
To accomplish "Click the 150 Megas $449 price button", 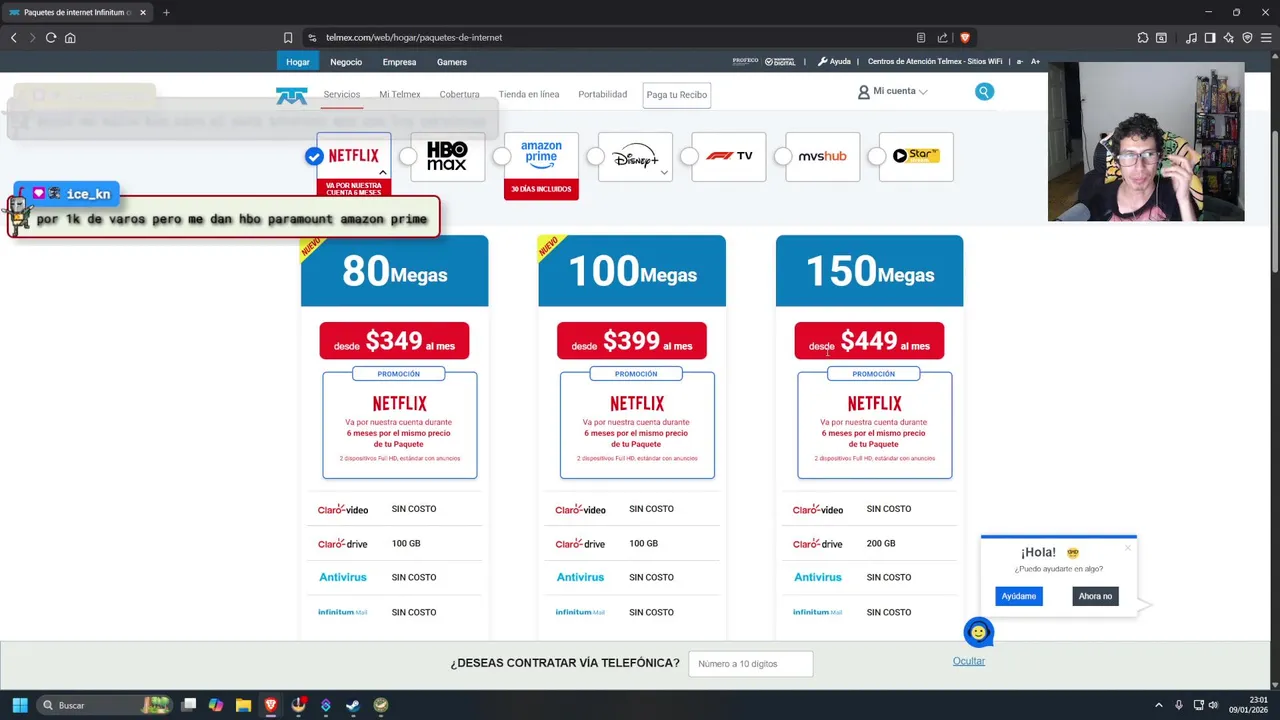I will [869, 341].
